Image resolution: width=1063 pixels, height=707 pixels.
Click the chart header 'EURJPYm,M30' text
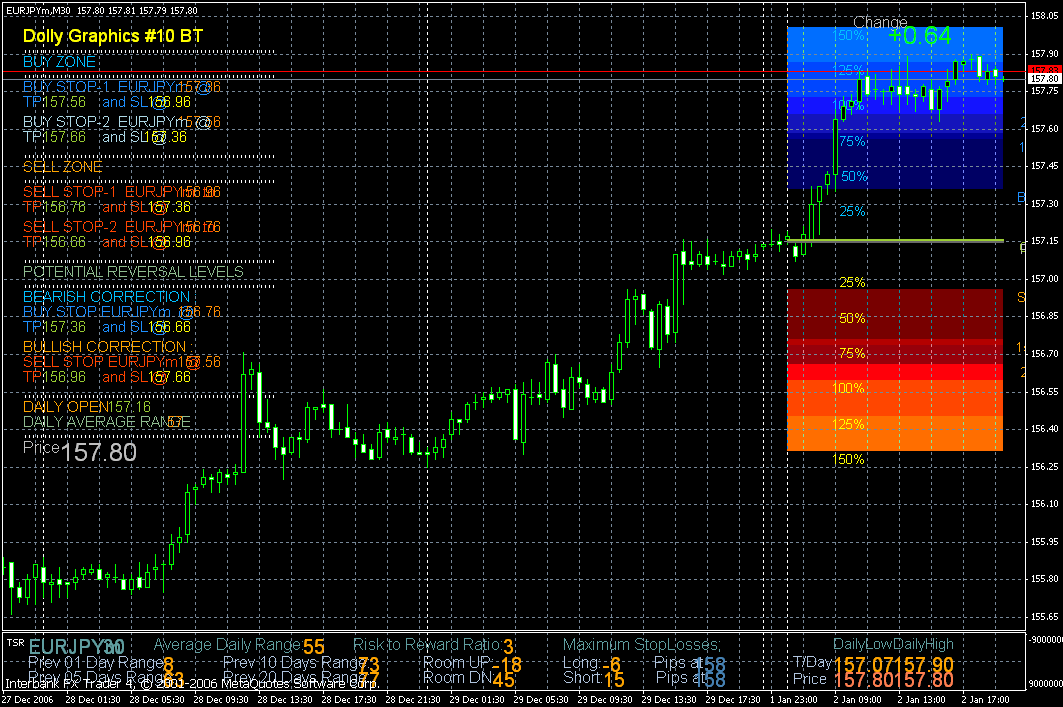[x=39, y=10]
